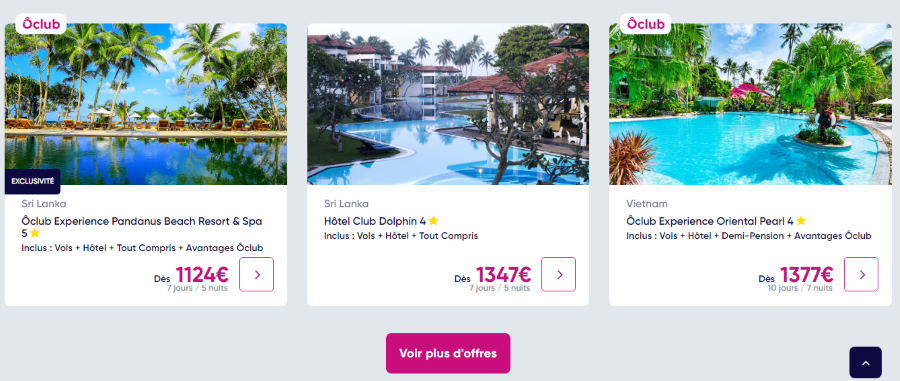This screenshot has width=900, height=381.
Task: Open Pandanus Beach Resort offer arrow button
Action: pos(256,274)
